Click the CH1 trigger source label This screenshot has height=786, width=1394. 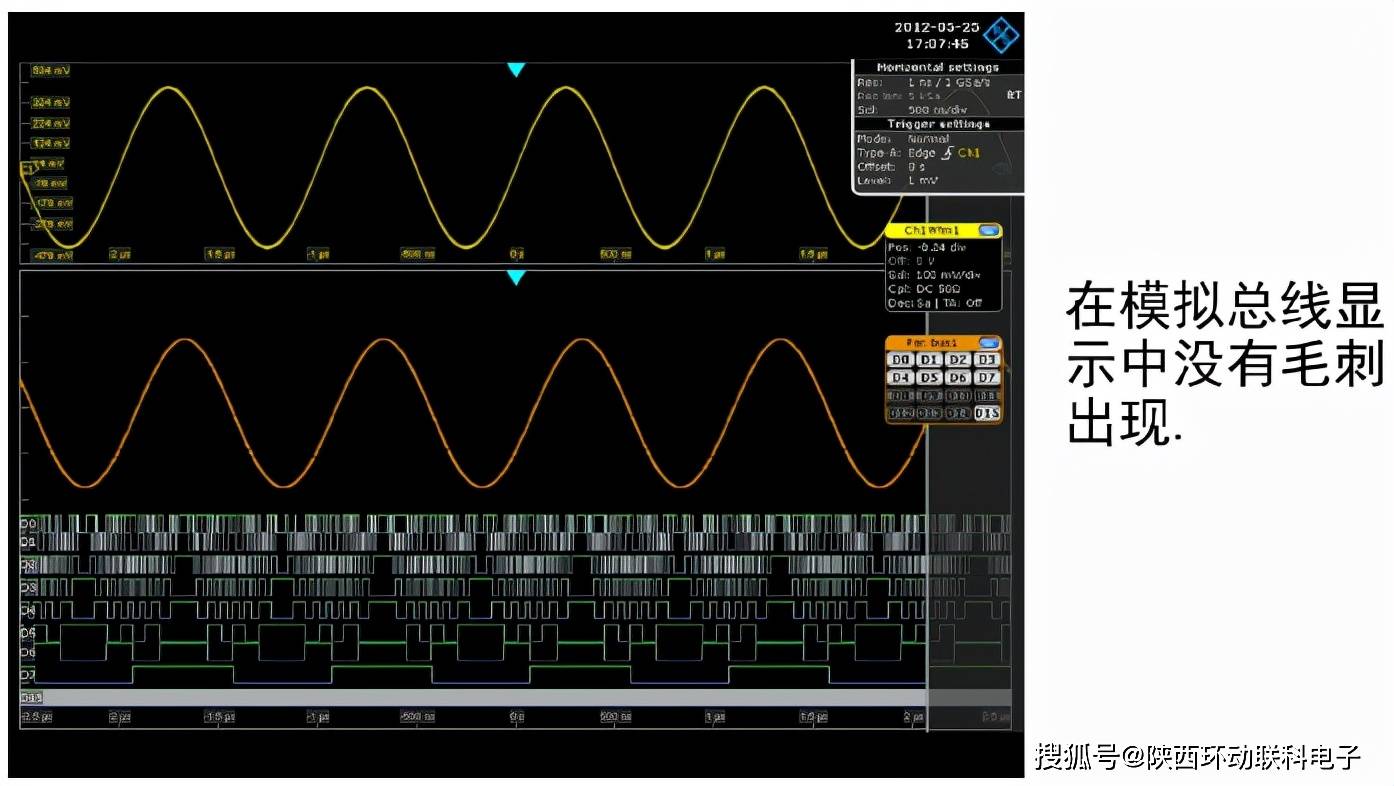969,153
